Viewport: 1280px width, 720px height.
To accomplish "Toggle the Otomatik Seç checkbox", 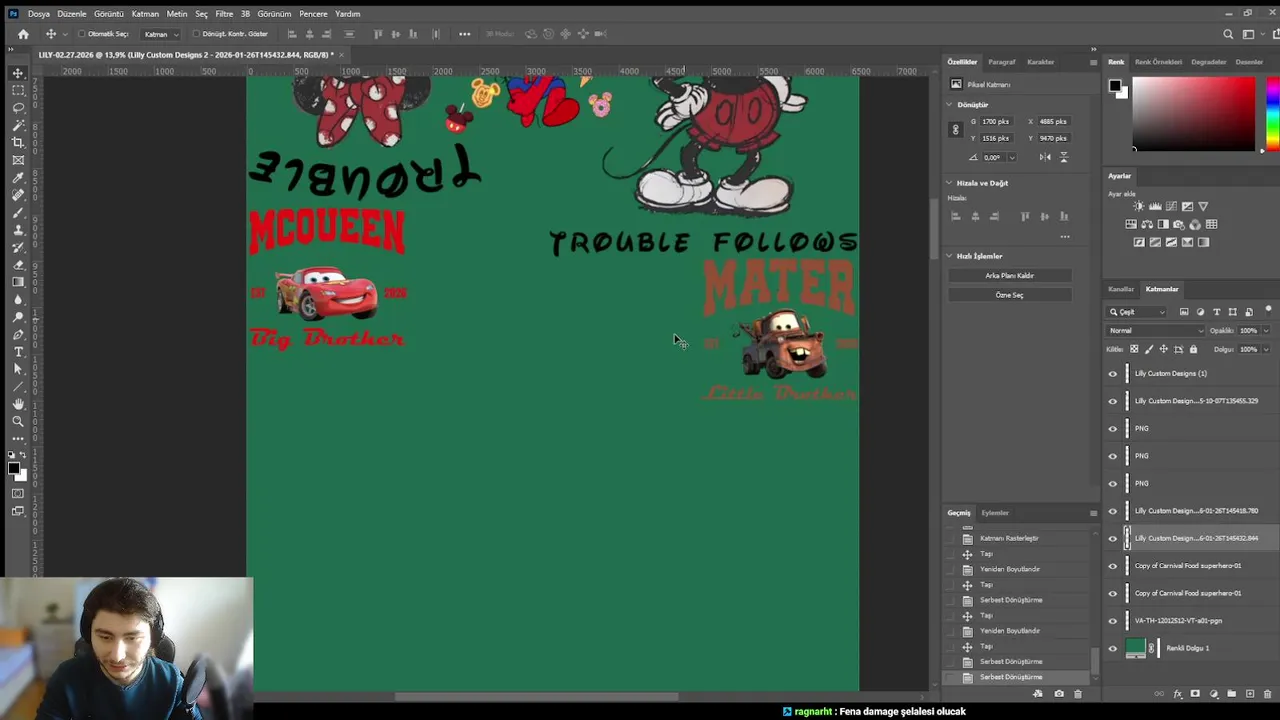I will (x=82, y=34).
